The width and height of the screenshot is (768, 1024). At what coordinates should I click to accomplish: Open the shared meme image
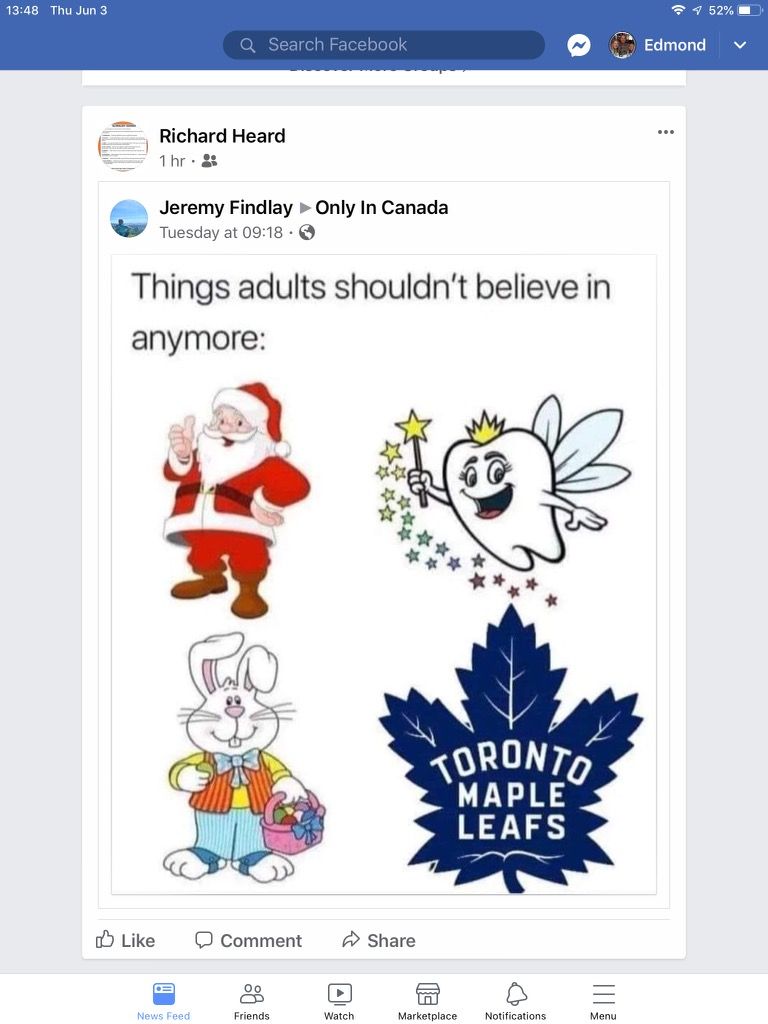click(x=384, y=574)
